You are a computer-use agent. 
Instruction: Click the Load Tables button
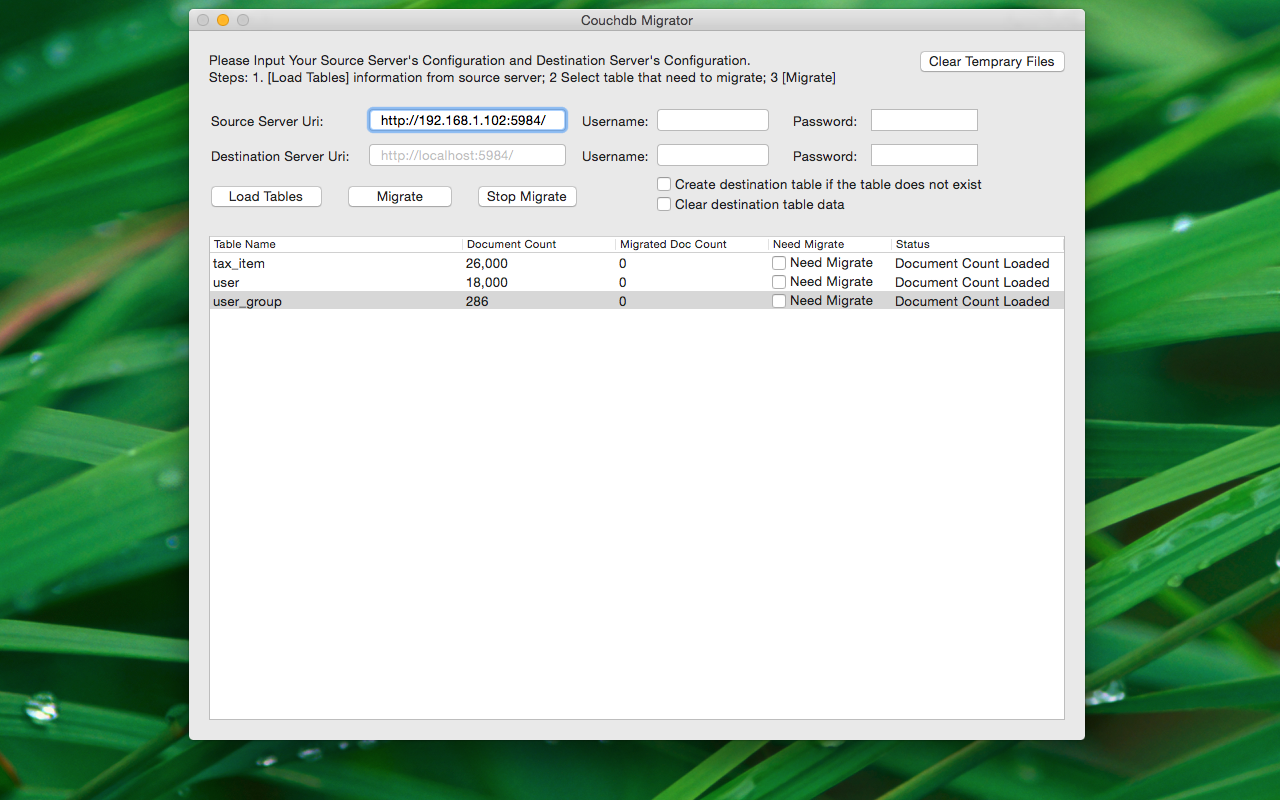(x=266, y=197)
